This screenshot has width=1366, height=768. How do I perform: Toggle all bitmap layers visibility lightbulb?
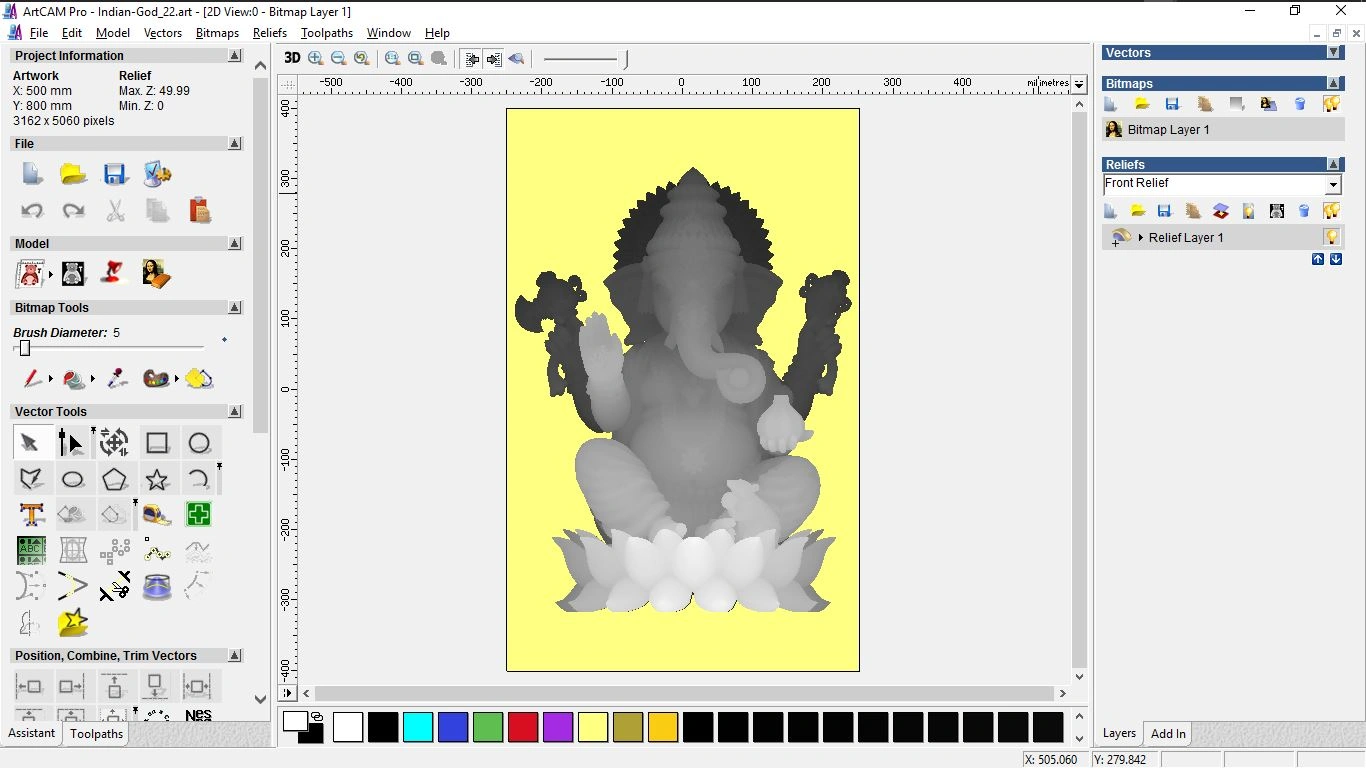(x=1331, y=104)
